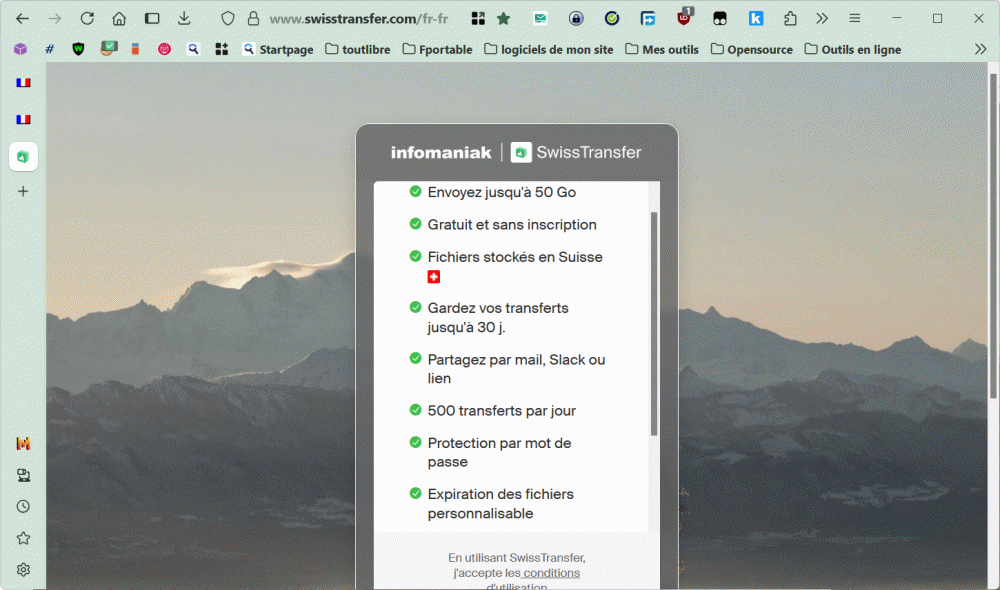Screen dimensions: 1000x590
Task: Open the conditions d'utilisation link
Action: point(551,573)
